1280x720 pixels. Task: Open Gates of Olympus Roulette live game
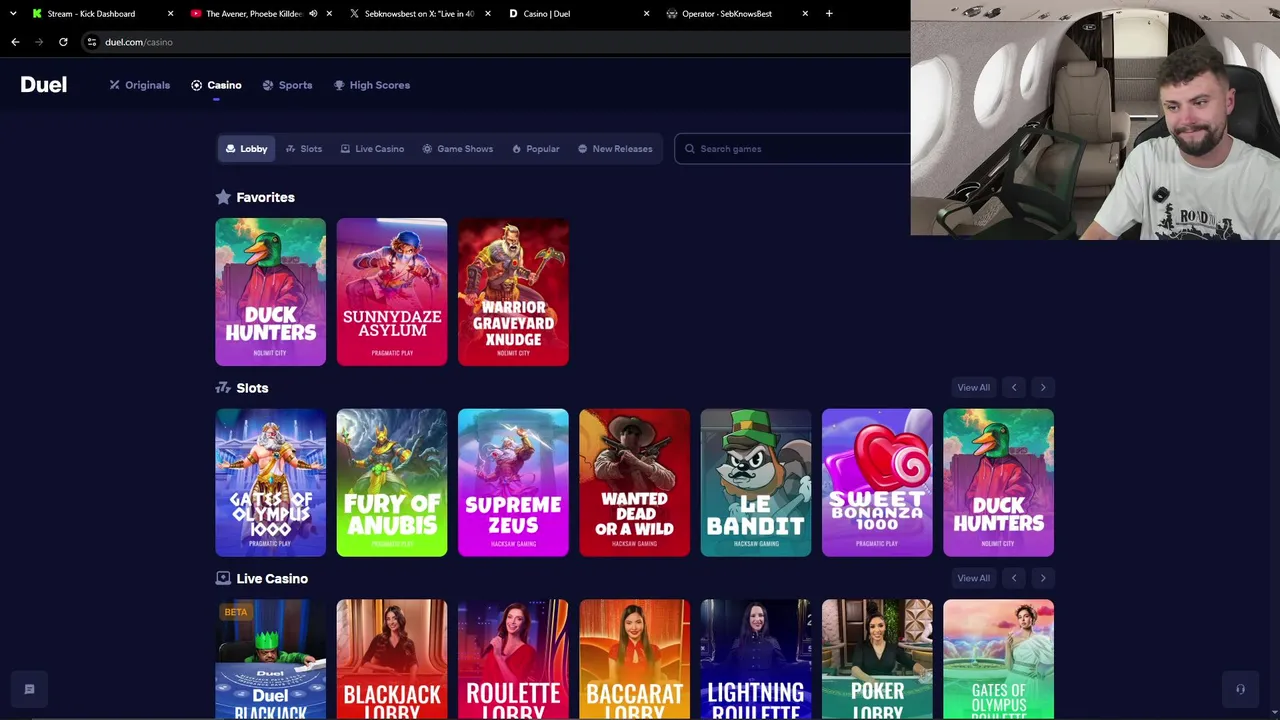(x=998, y=659)
